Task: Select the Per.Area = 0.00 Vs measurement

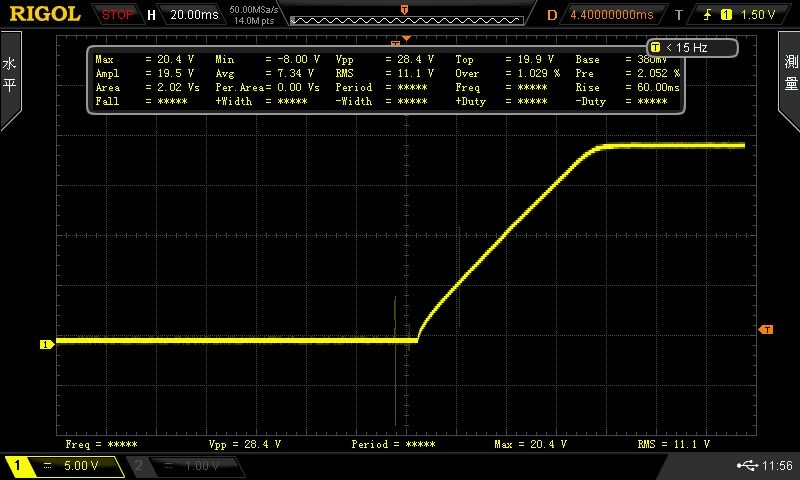Action: click(267, 88)
